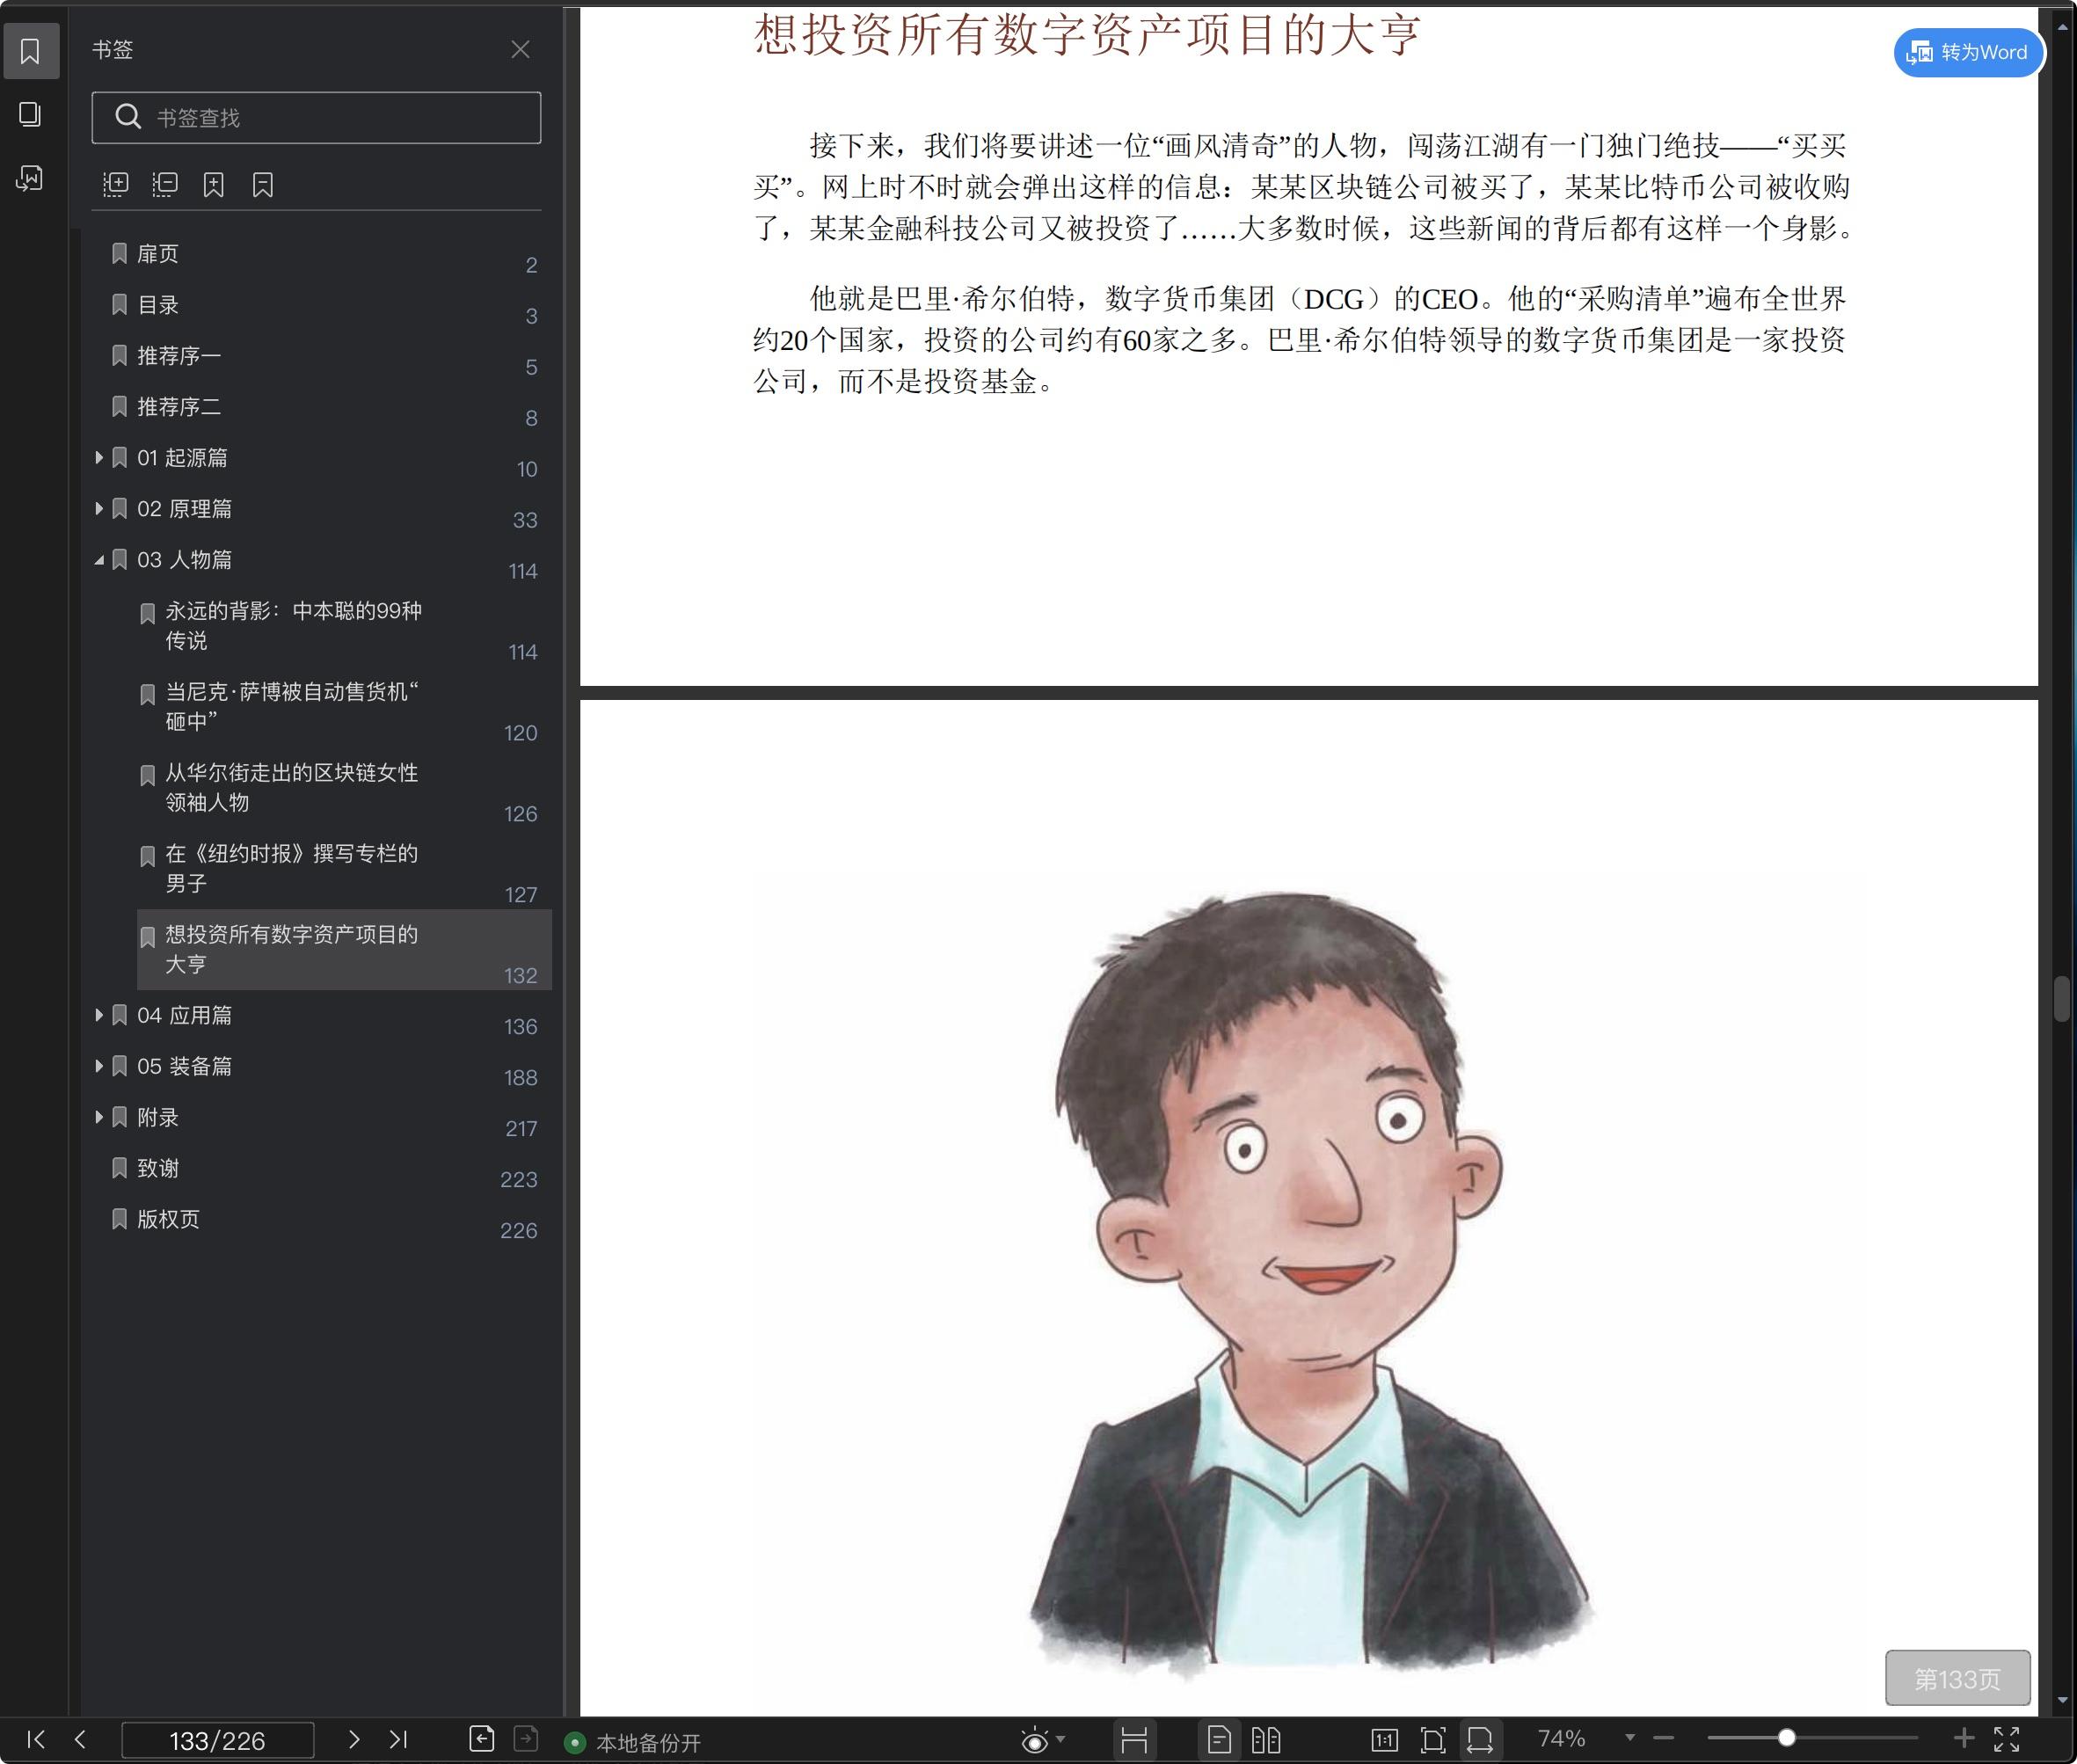Open 从华尔街走出的区块链女性领袖人物 bookmark

tap(291, 787)
